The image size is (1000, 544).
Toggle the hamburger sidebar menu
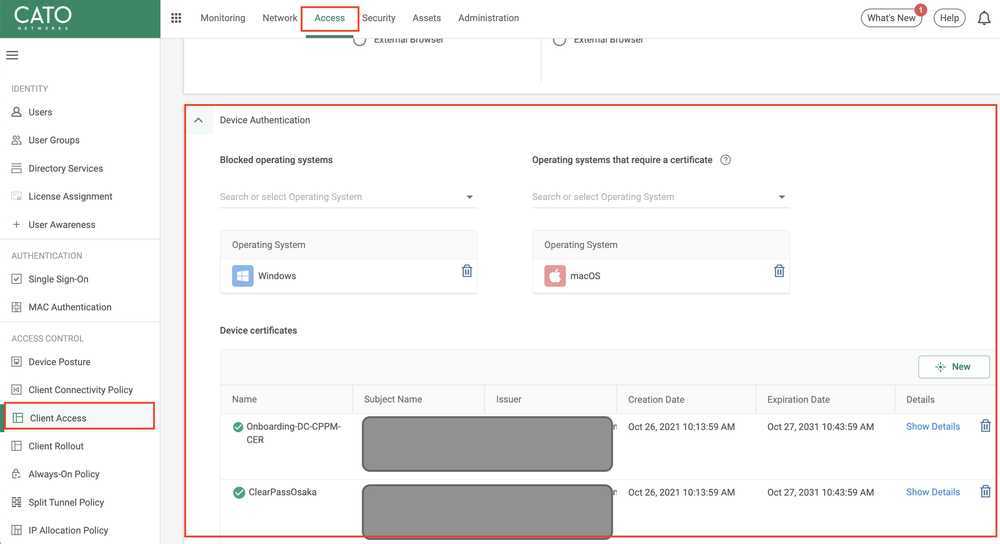[x=12, y=56]
